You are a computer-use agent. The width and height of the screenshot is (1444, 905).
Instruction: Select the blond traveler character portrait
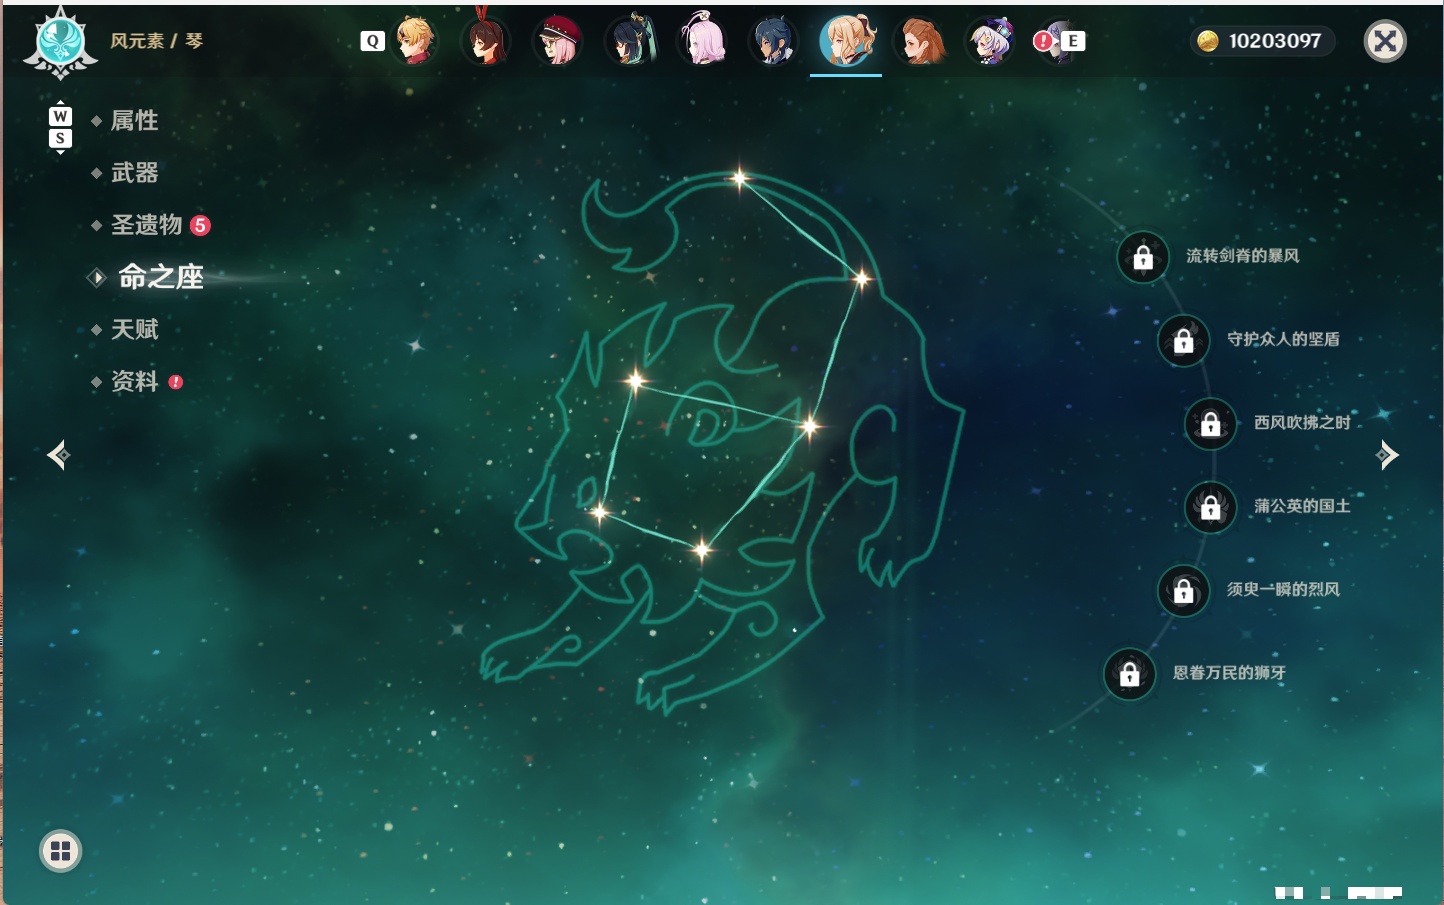(x=415, y=41)
